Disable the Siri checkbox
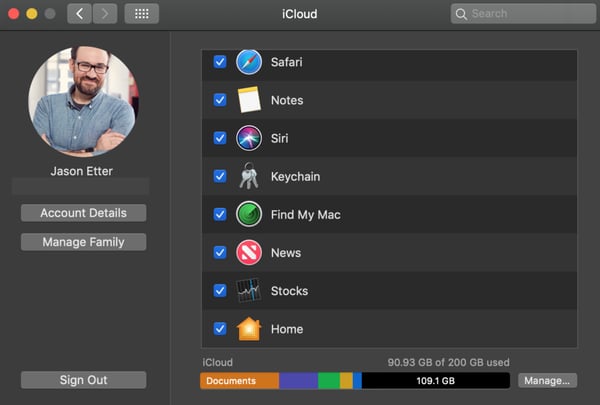Viewport: 600px width, 405px height. (x=220, y=138)
